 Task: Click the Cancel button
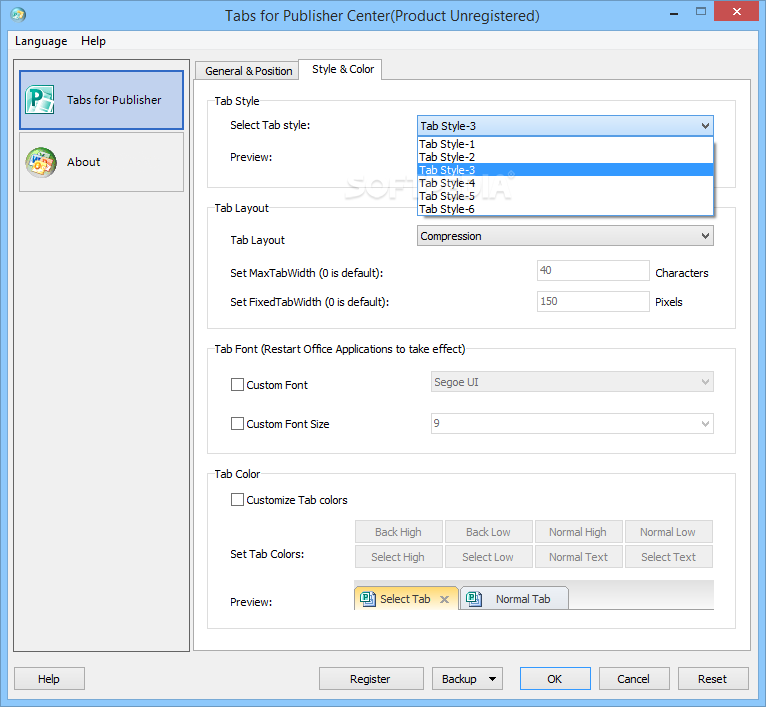[634, 679]
